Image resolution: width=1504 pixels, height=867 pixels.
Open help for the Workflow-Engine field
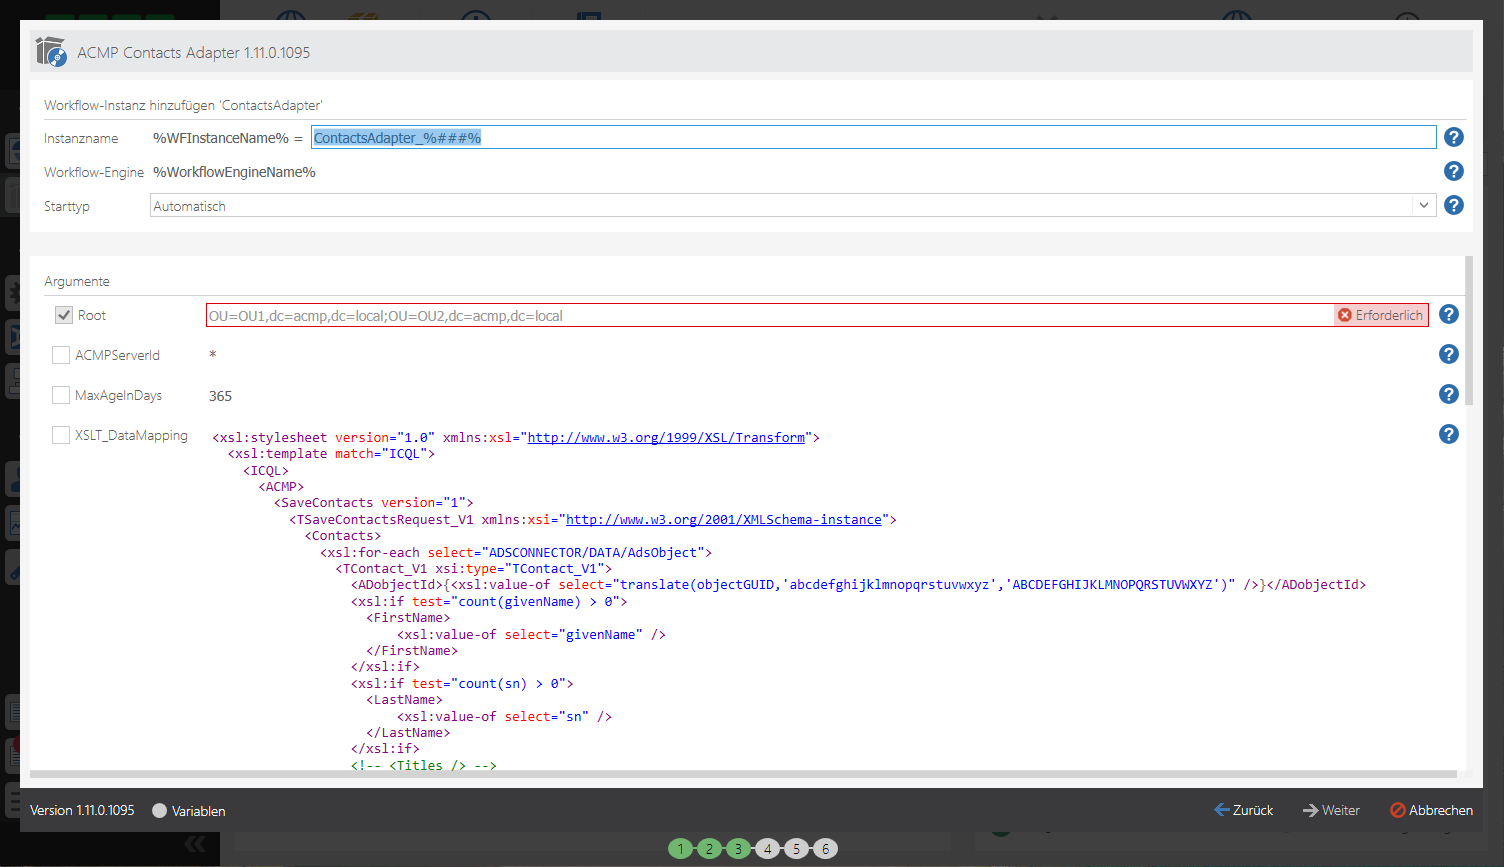pos(1454,172)
